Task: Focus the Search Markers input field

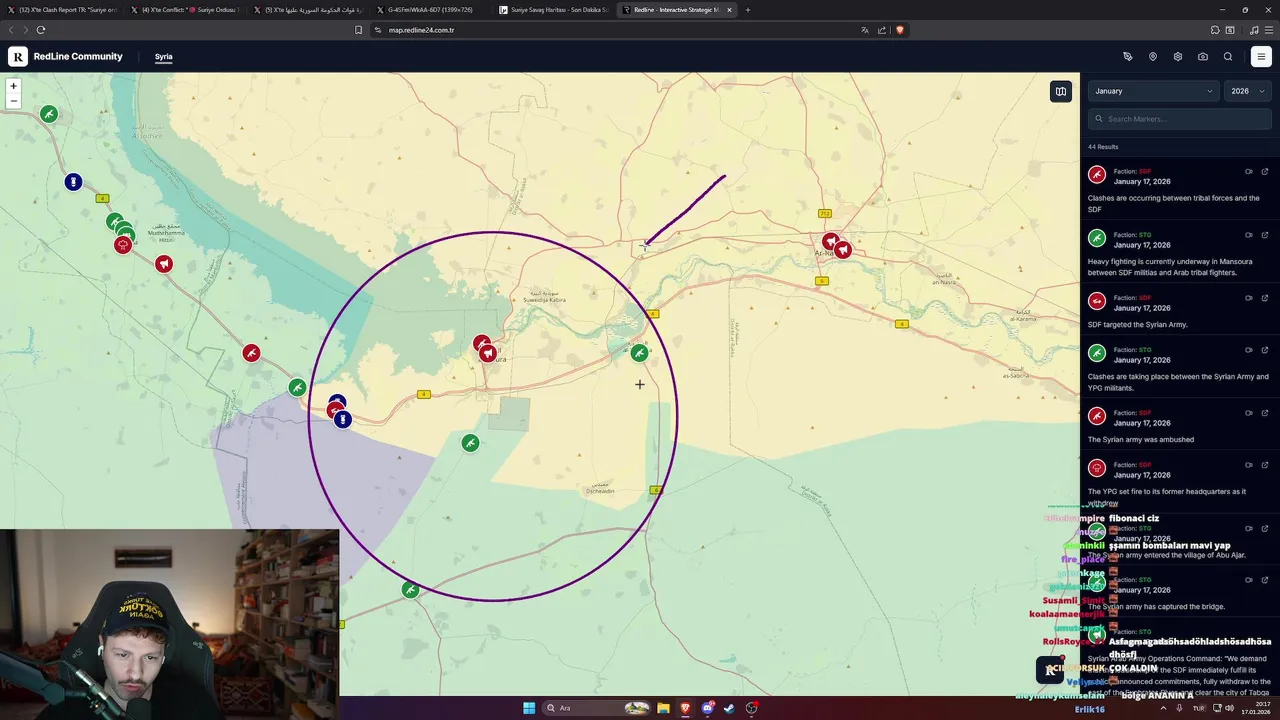Action: (x=1179, y=119)
